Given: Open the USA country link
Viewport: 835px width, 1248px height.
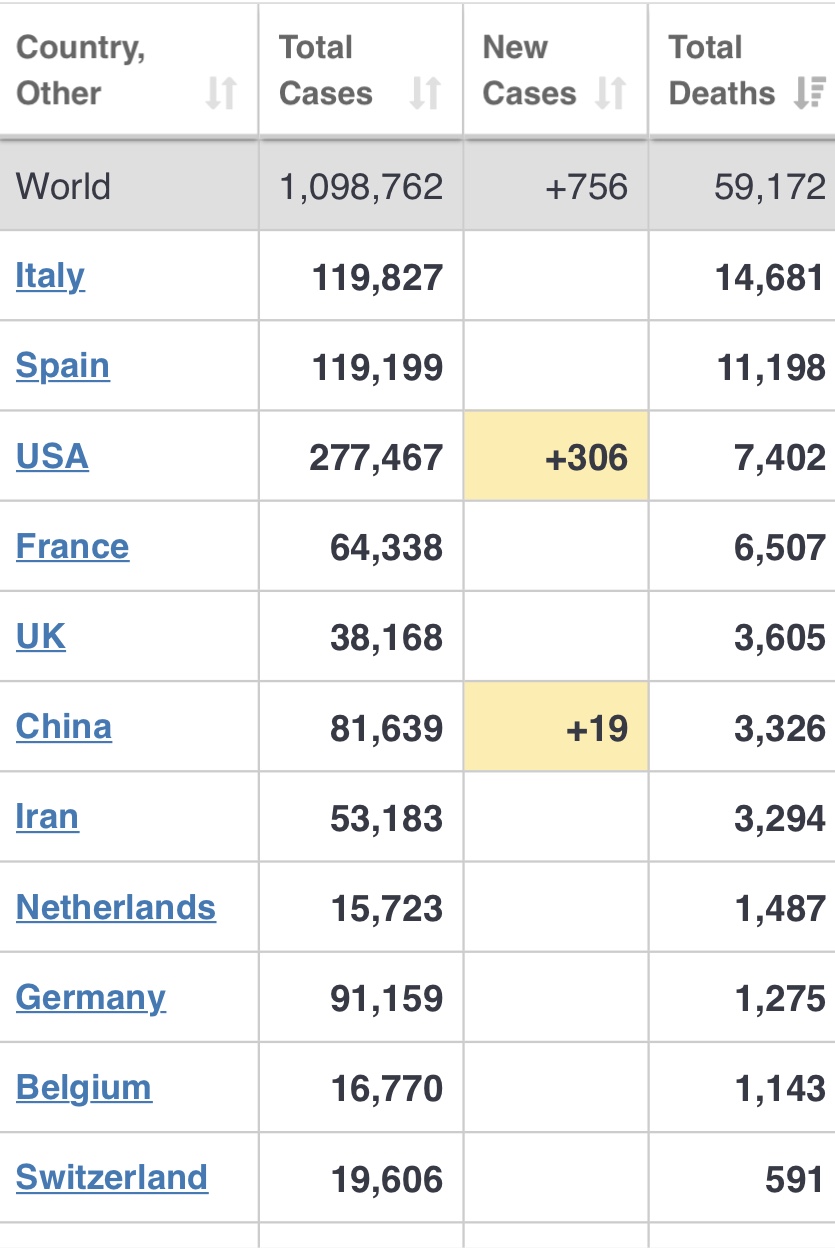Looking at the screenshot, I should click(52, 457).
